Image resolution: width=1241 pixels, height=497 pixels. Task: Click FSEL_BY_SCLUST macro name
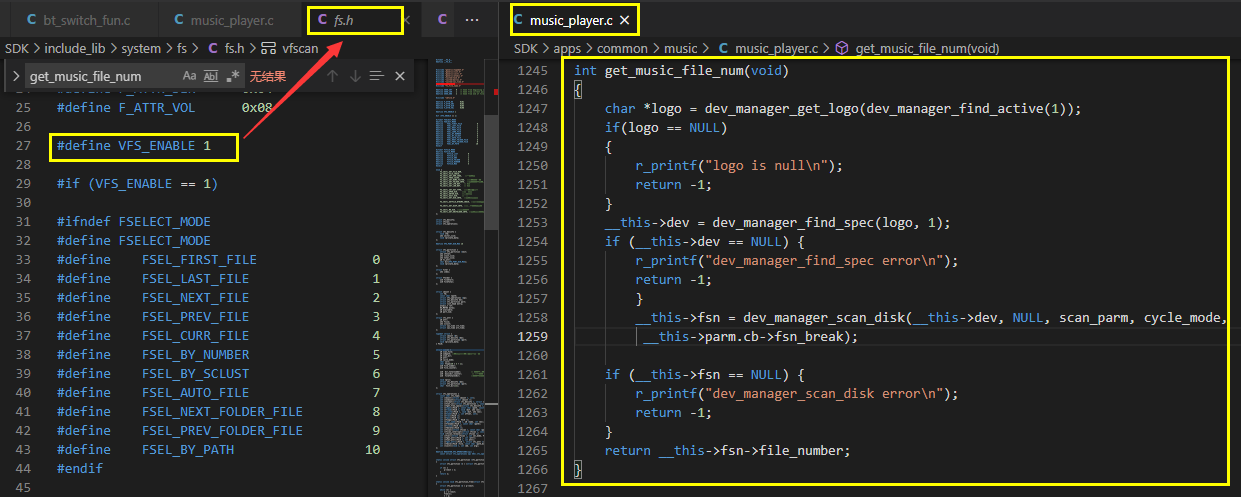[x=195, y=374]
